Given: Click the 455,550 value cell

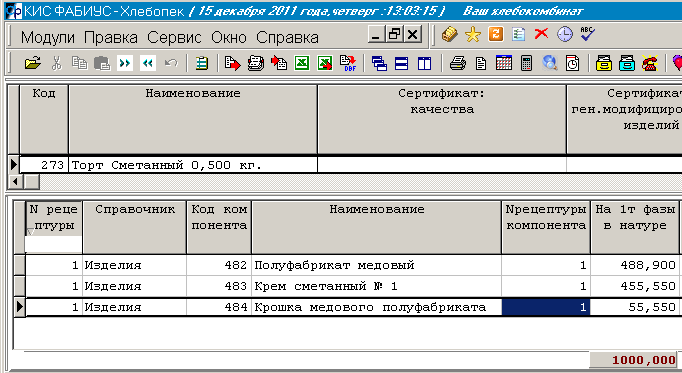Looking at the screenshot, I should pyautogui.click(x=634, y=286).
